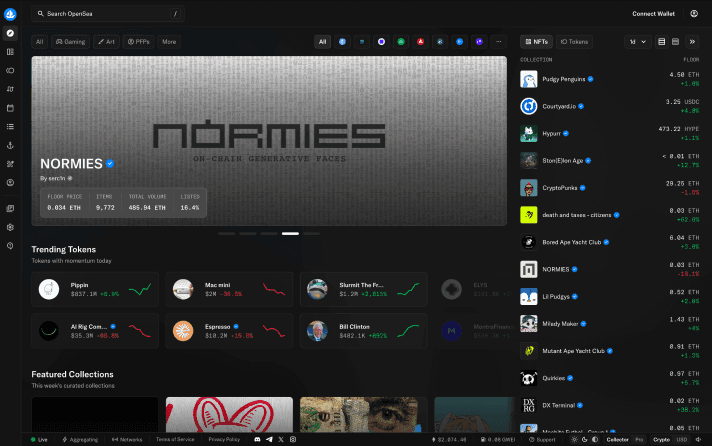
Task: Click the red Avalanche chain filter icon
Action: pyautogui.click(x=420, y=42)
